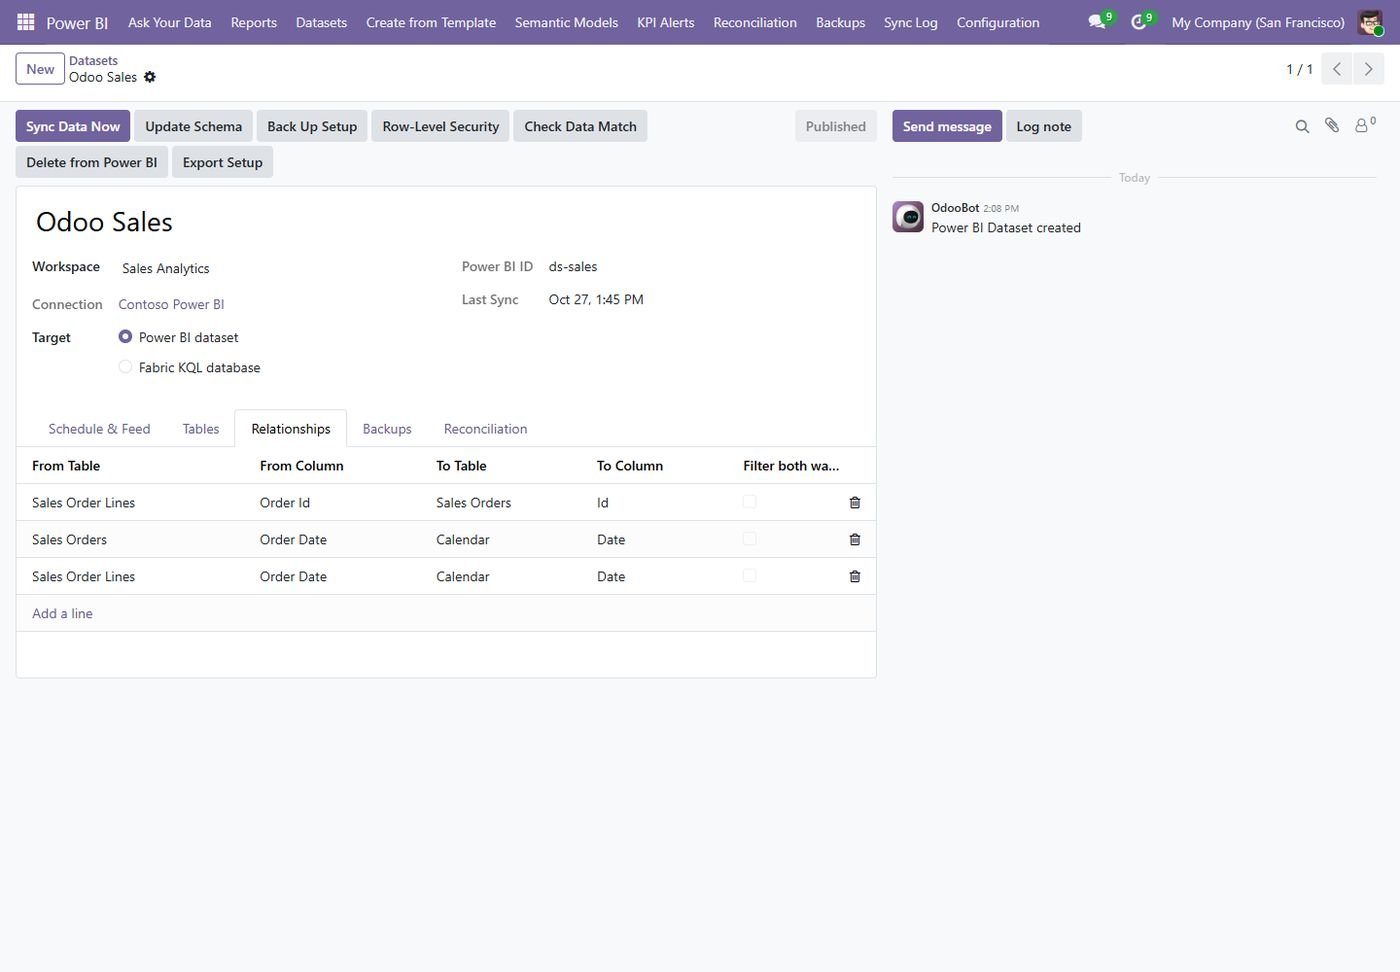This screenshot has height=972, width=1400.
Task: Select the Power BI dataset radio option
Action: pyautogui.click(x=125, y=337)
